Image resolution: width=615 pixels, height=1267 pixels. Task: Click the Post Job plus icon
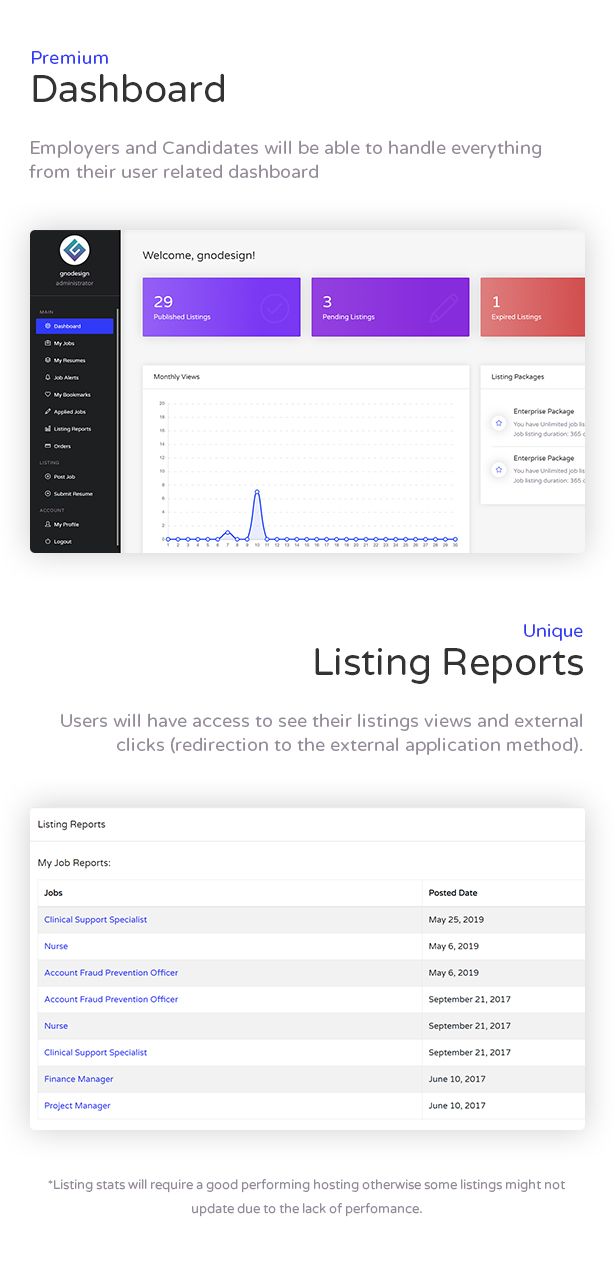pyautogui.click(x=47, y=477)
